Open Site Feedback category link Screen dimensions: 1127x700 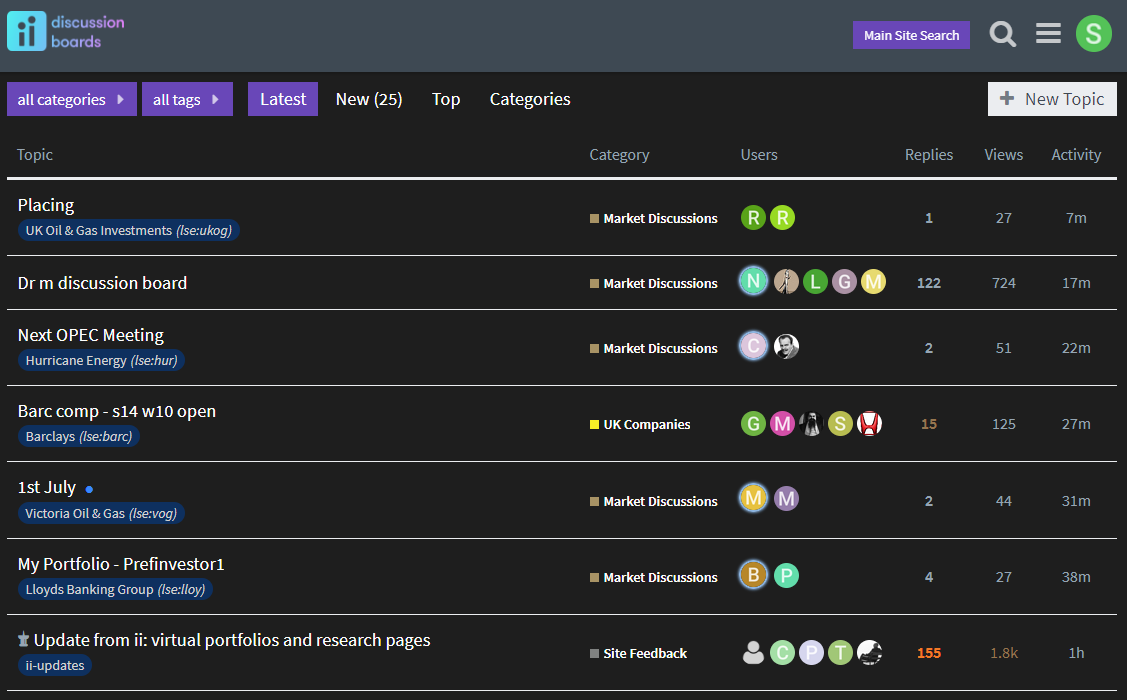(x=638, y=653)
